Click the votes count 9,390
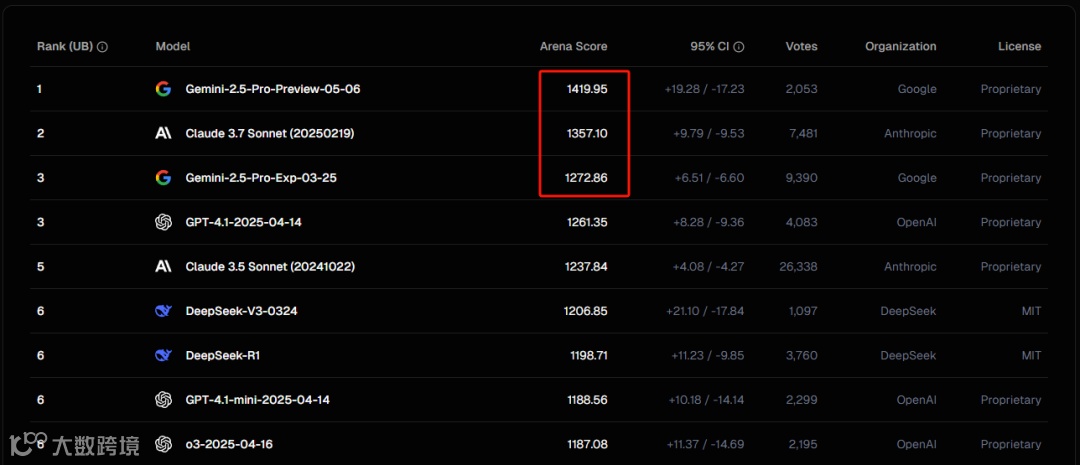Image resolution: width=1080 pixels, height=465 pixels. coord(802,178)
